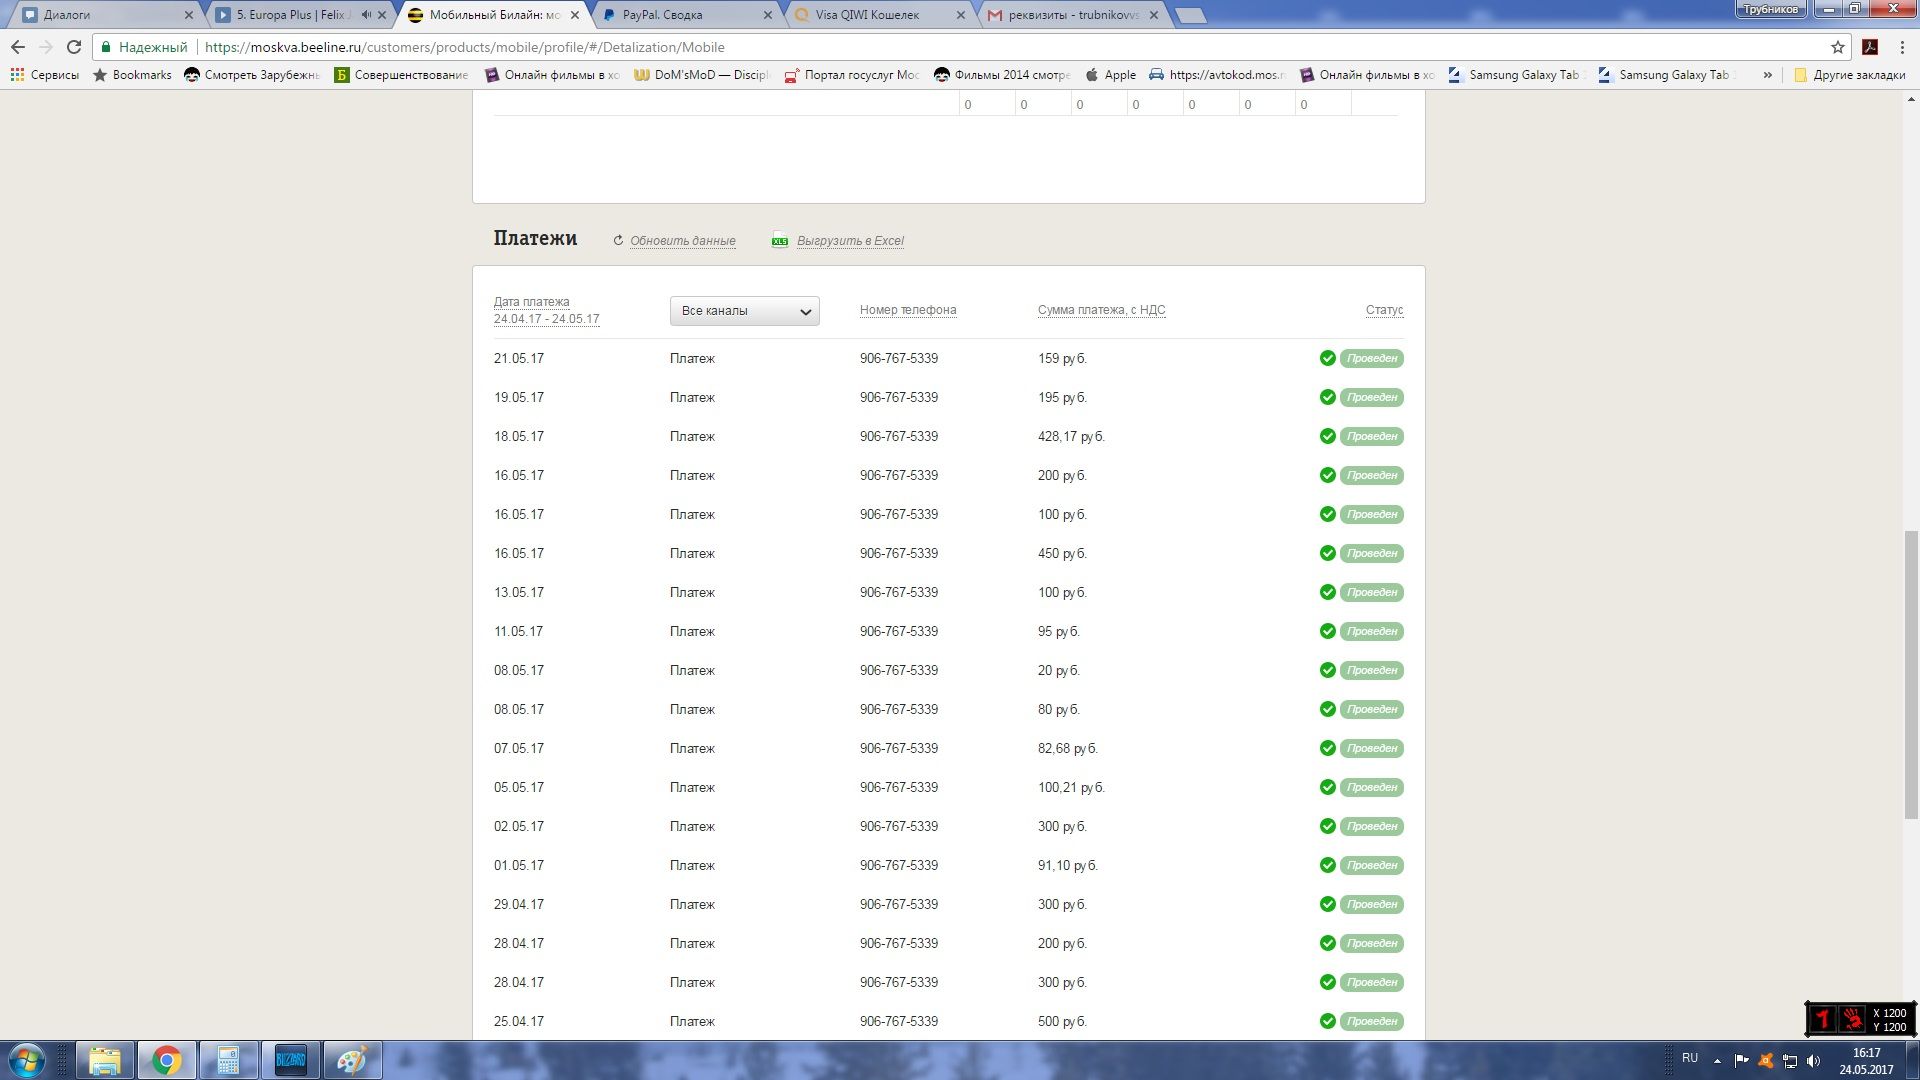Open the payment date range selector
This screenshot has width=1920, height=1080.
point(546,319)
